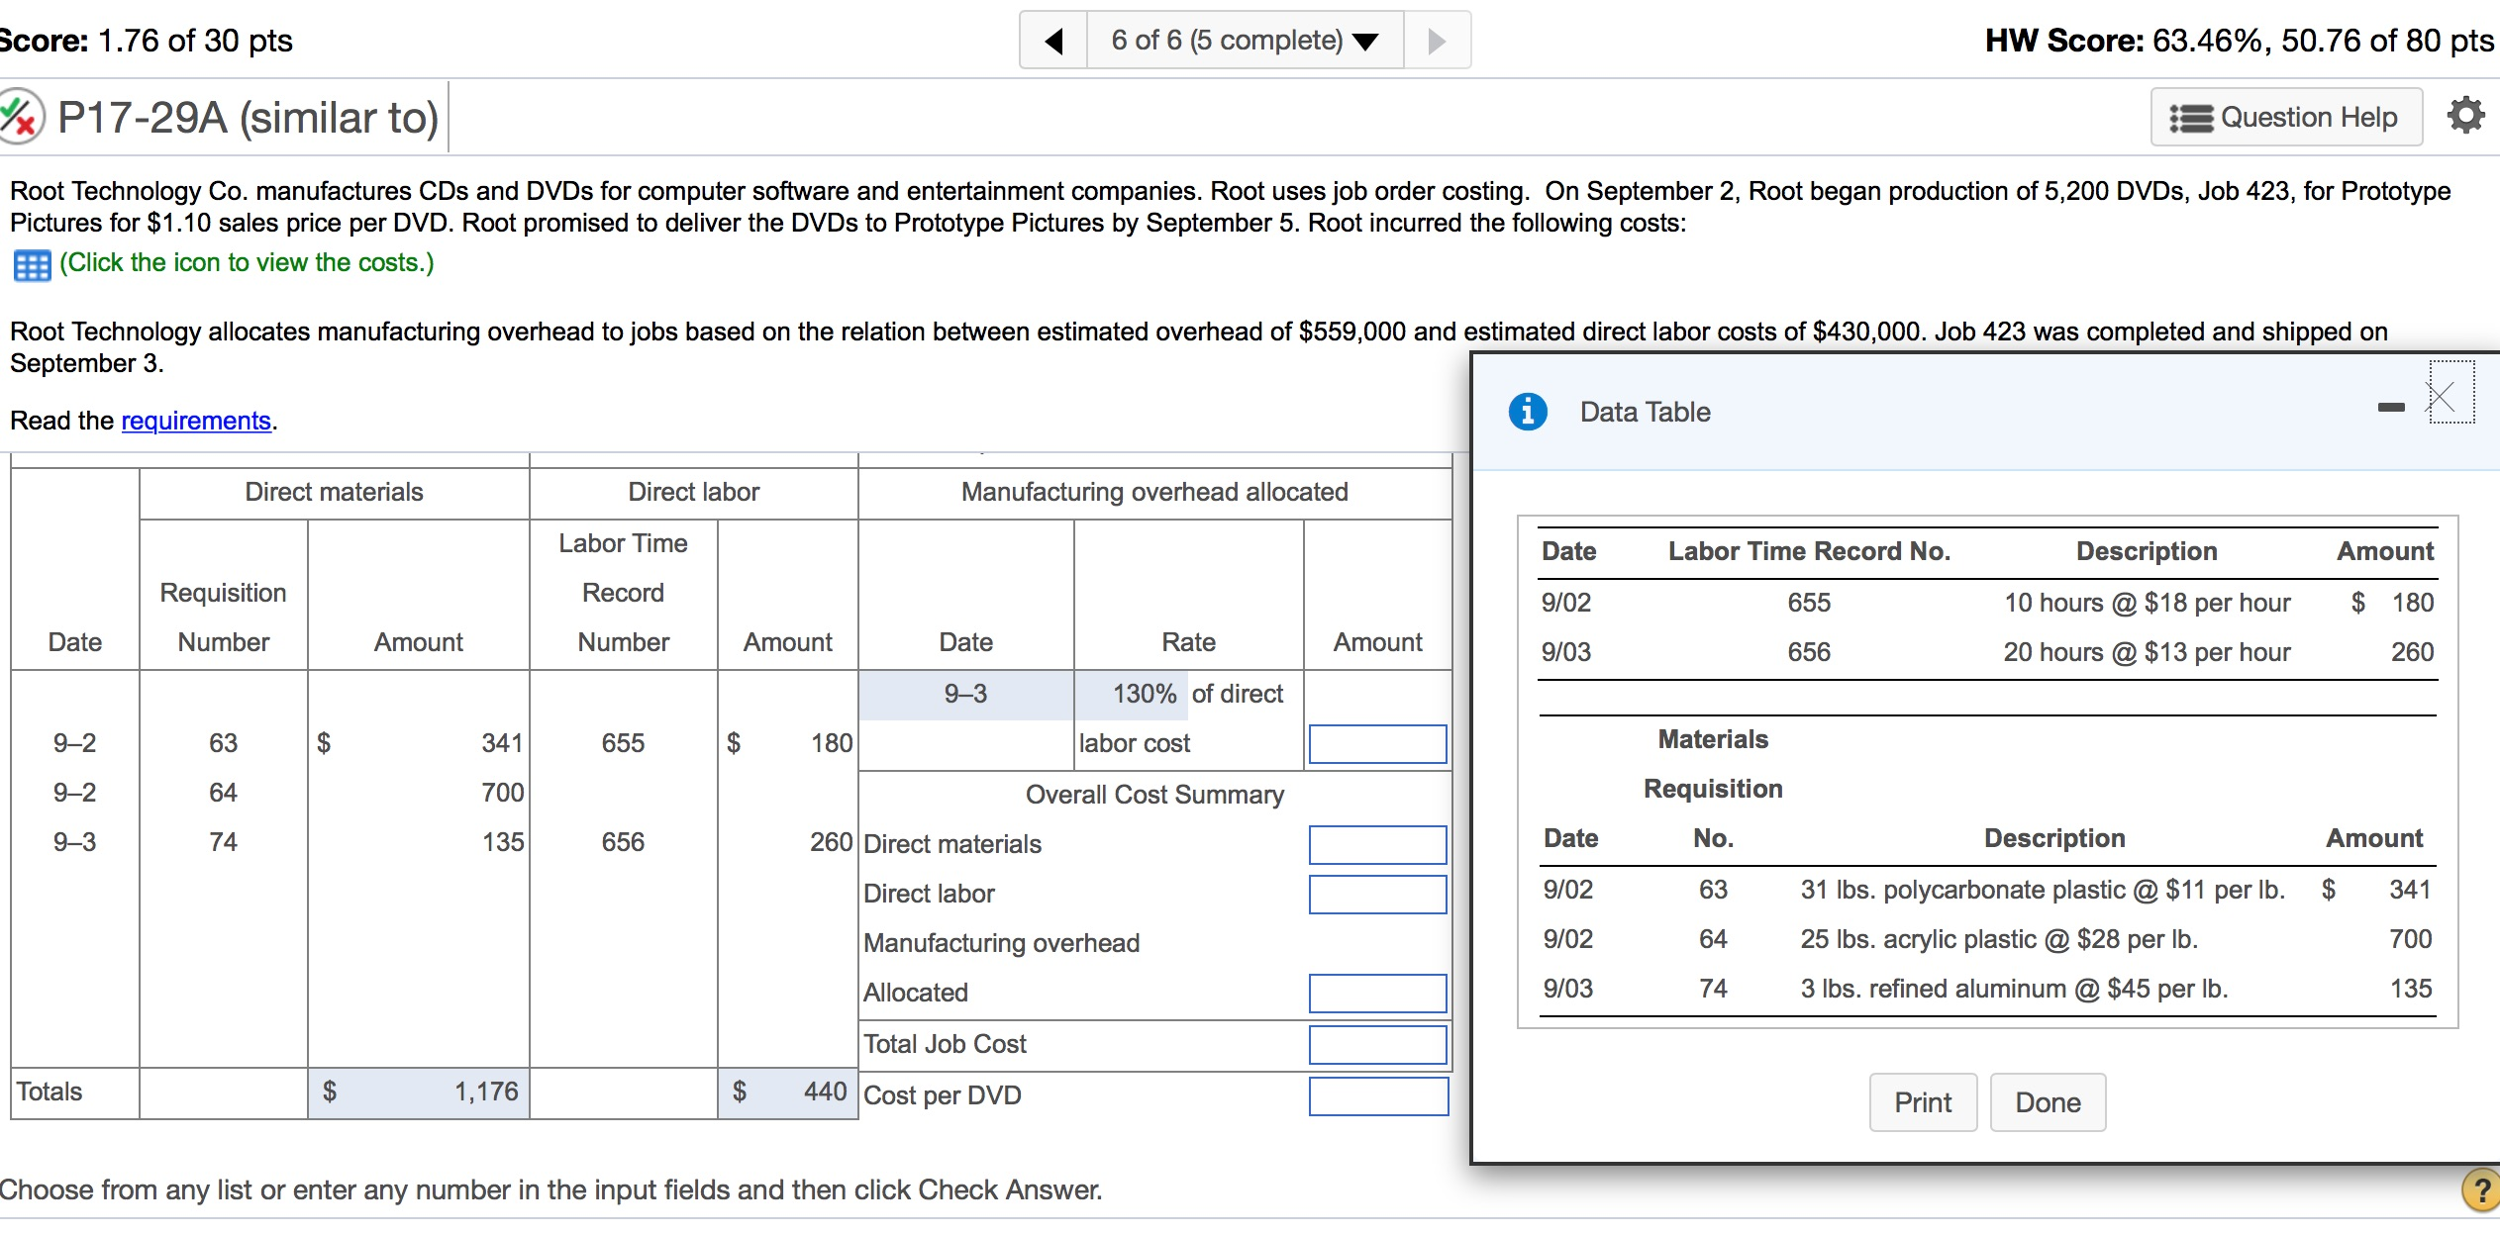Screen dimensions: 2500x1235
Task: Click the Direct materials amount input field
Action: click(x=1377, y=844)
